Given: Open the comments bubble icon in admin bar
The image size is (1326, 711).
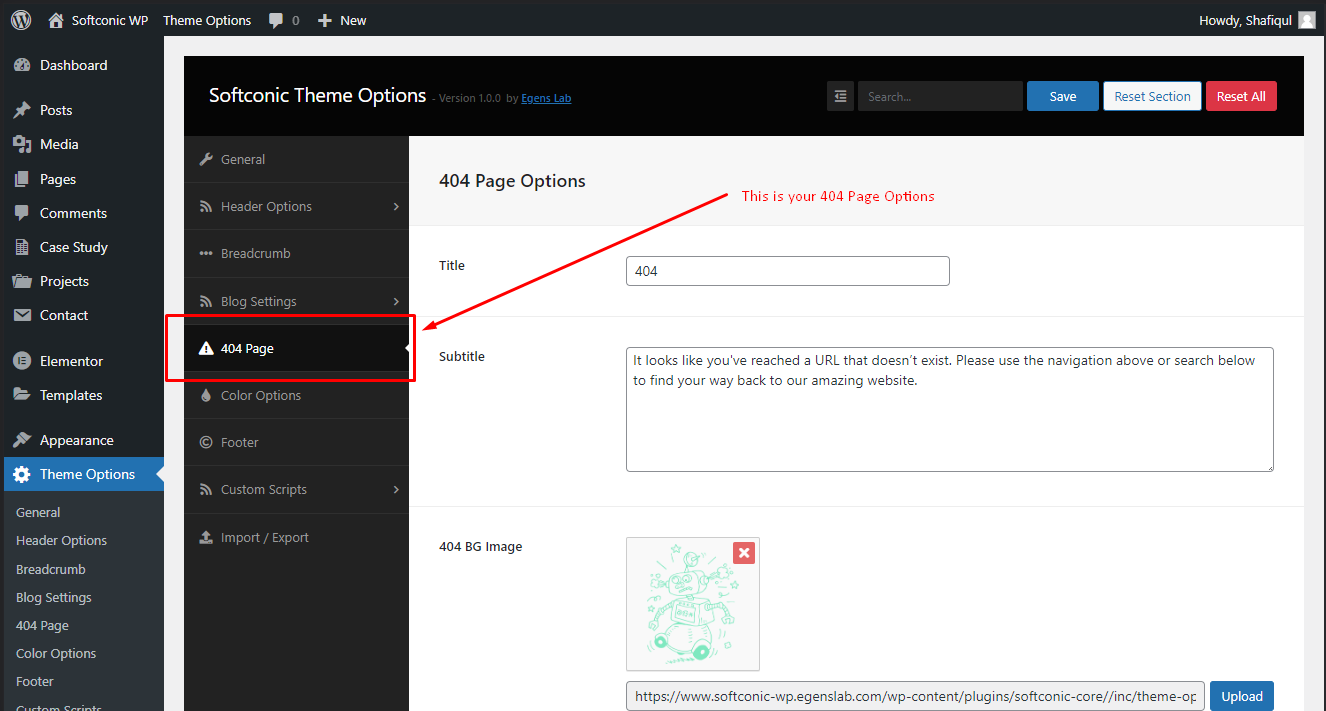Looking at the screenshot, I should 276,20.
